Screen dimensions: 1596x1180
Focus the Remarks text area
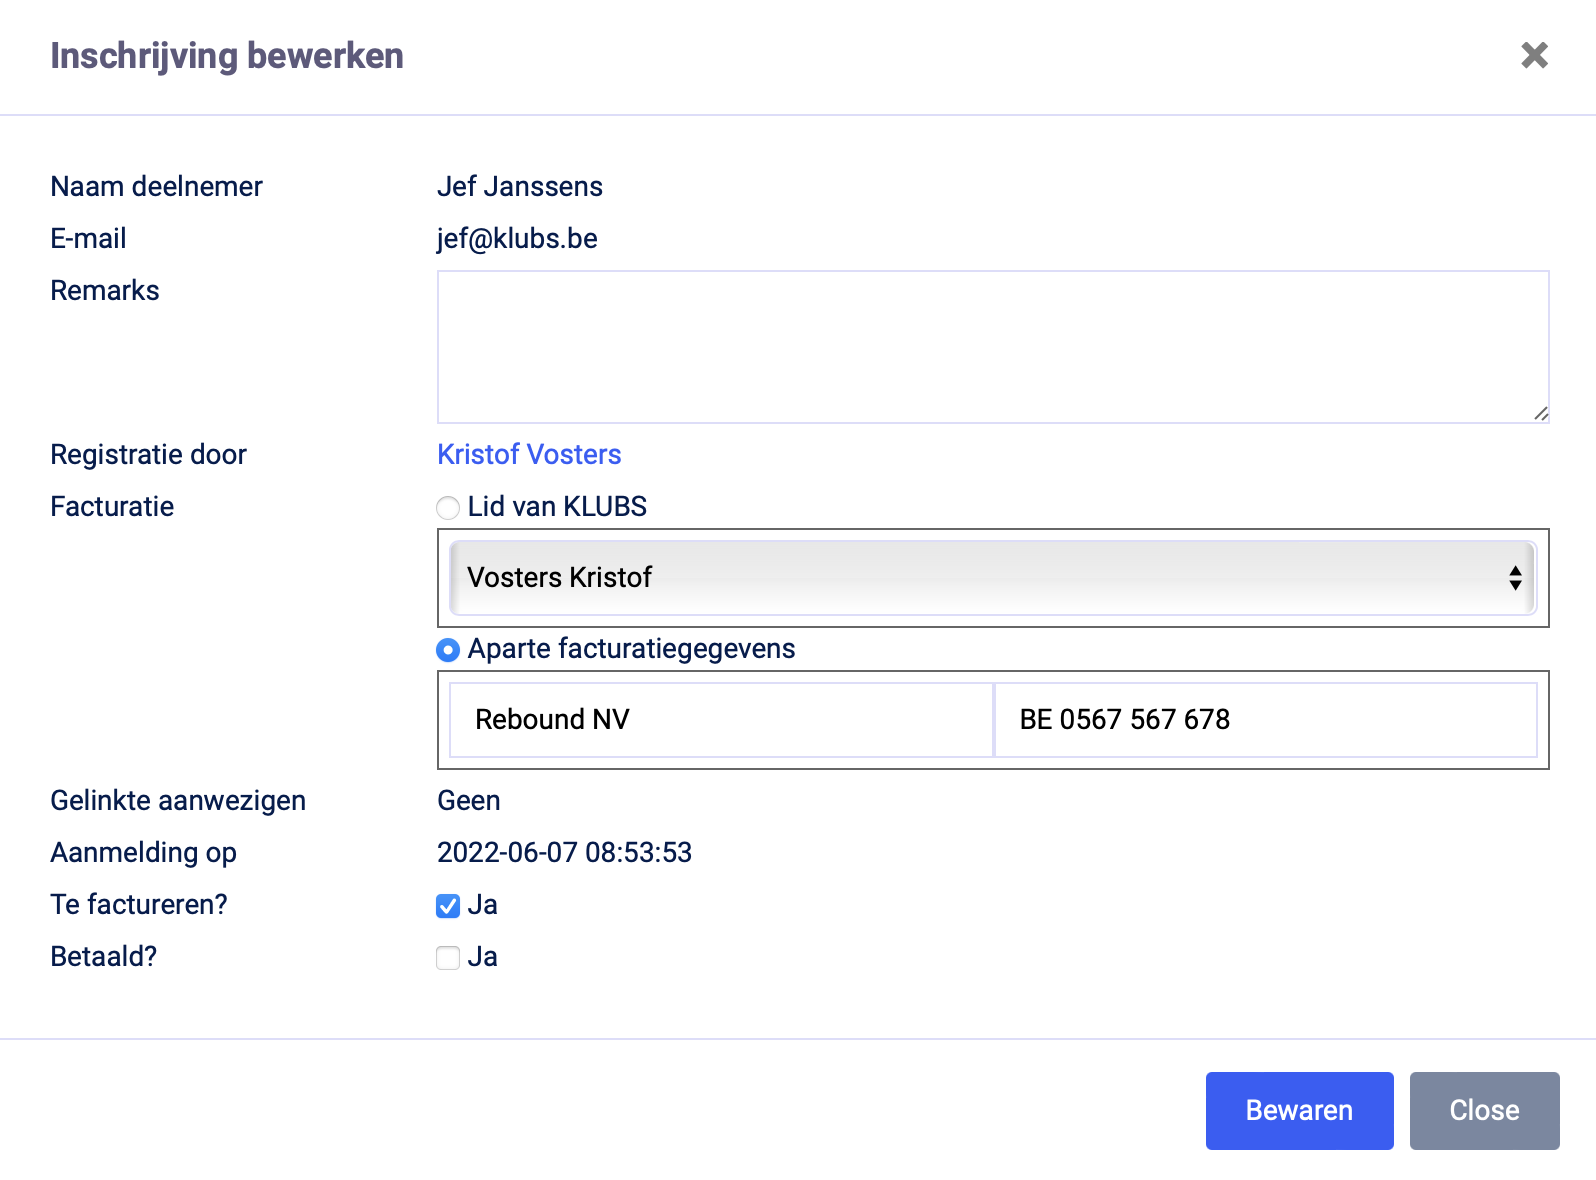992,346
